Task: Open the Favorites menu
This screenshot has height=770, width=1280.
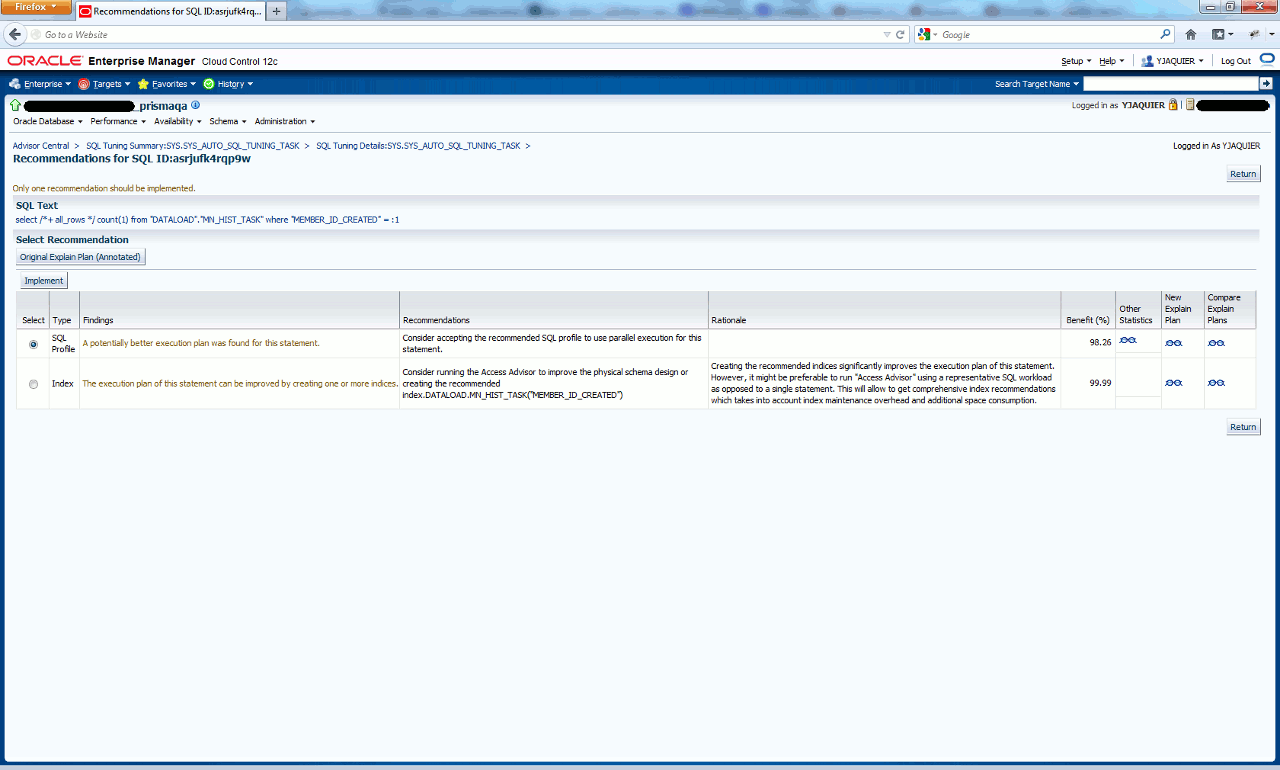Action: pyautogui.click(x=167, y=84)
